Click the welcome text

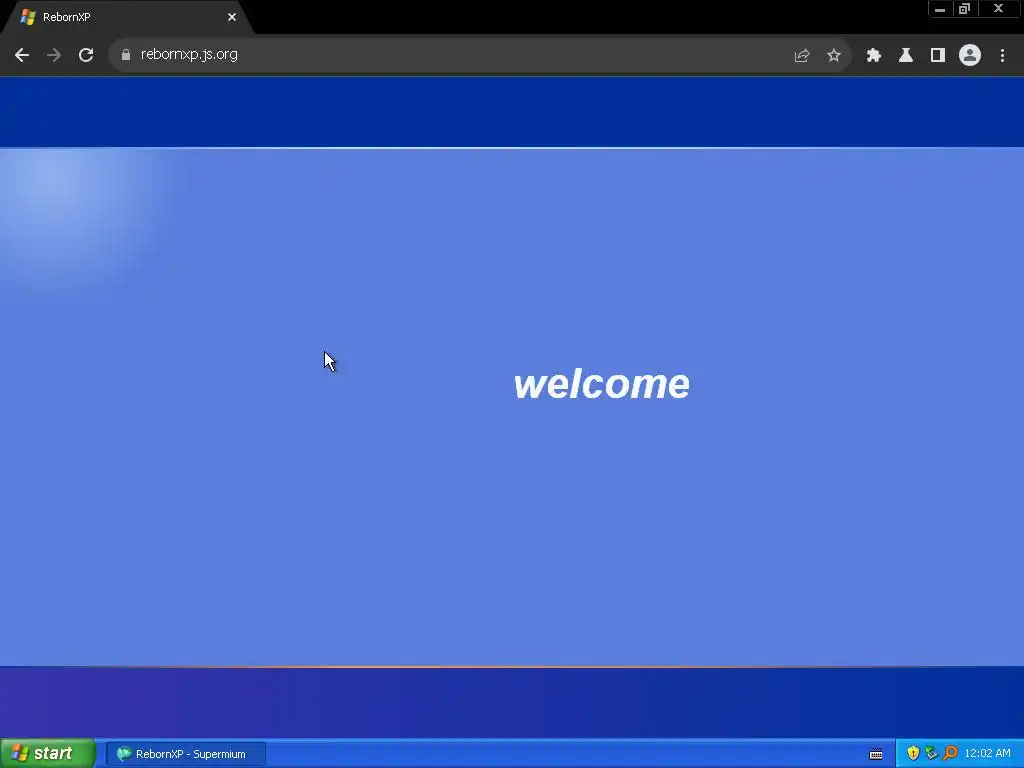pyautogui.click(x=601, y=383)
